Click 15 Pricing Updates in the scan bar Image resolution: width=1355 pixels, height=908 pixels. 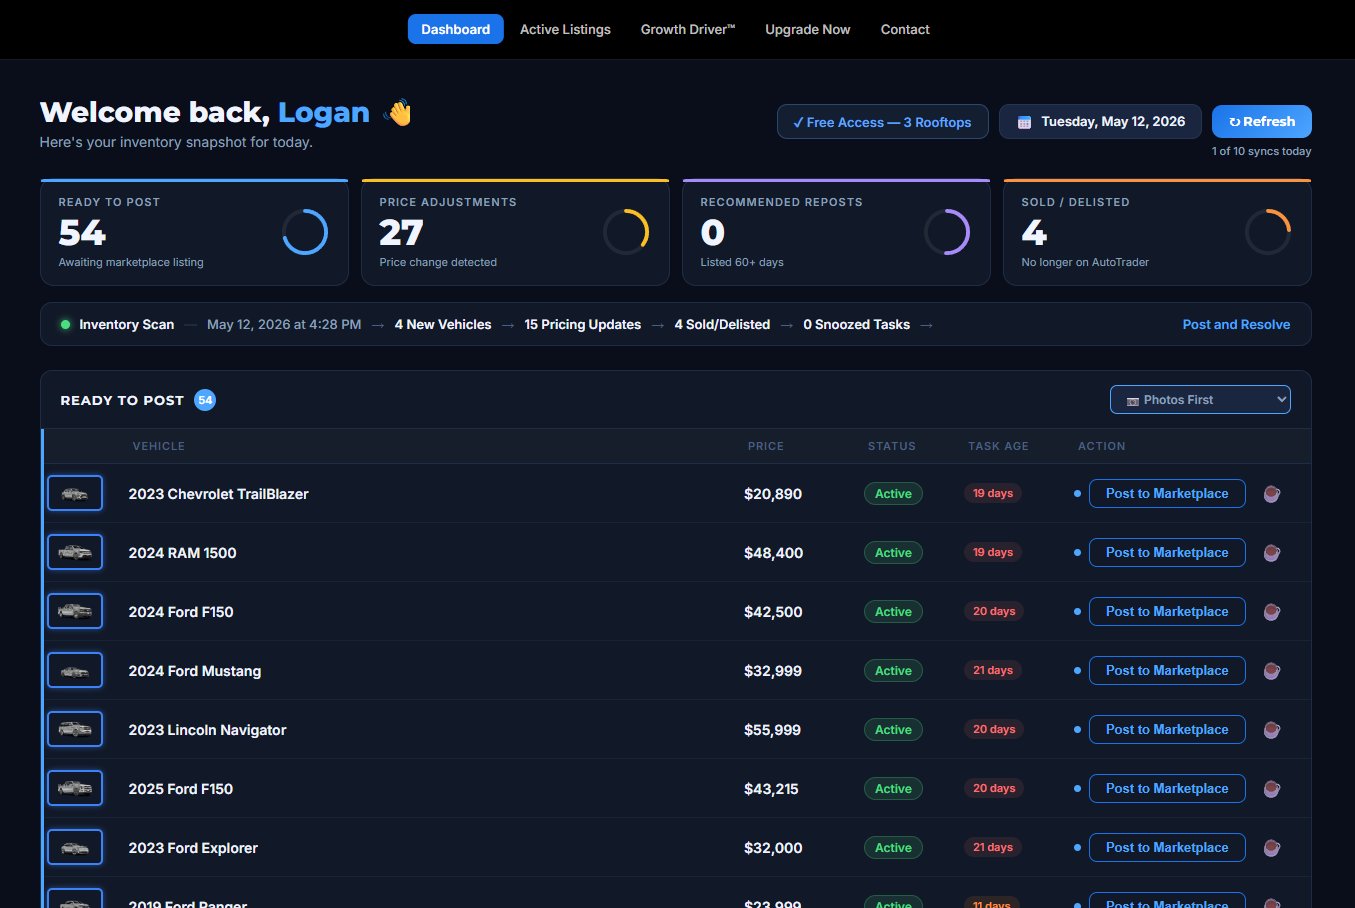pyautogui.click(x=583, y=325)
